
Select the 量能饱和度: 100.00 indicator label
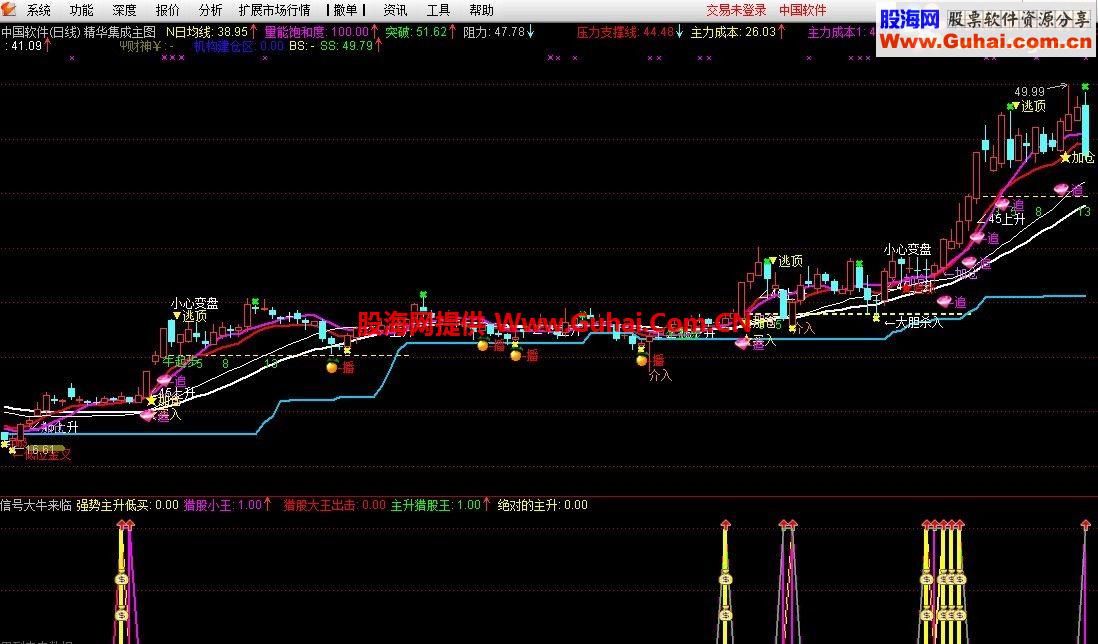[x=316, y=32]
